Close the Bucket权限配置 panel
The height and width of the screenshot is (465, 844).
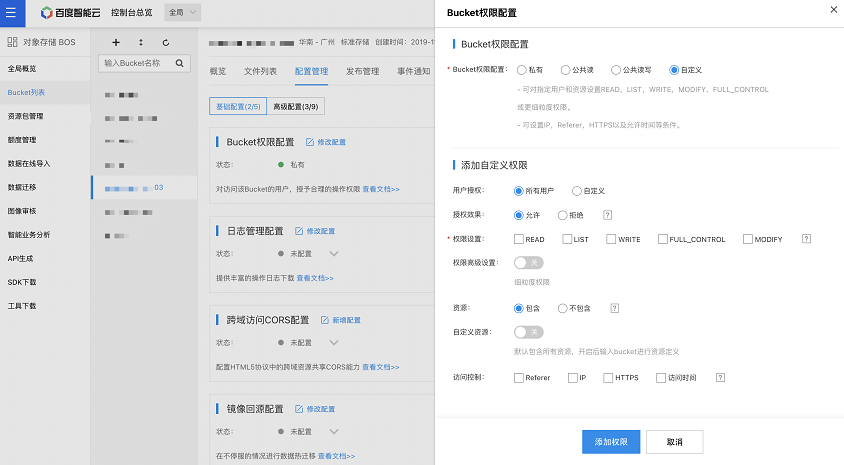pyautogui.click(x=834, y=10)
